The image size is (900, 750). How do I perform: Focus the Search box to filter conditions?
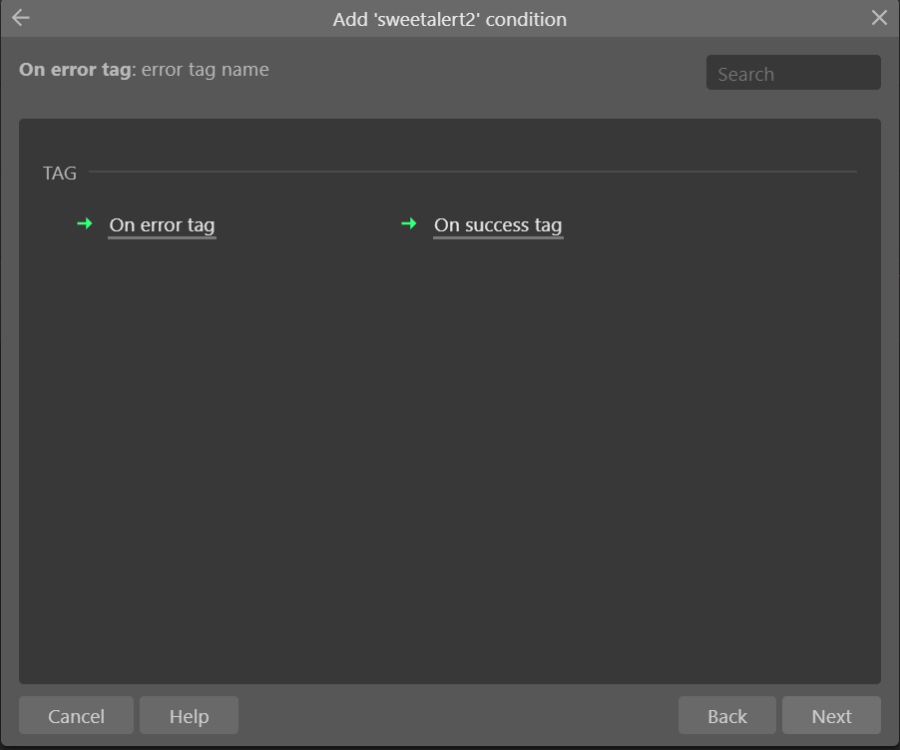coord(793,72)
